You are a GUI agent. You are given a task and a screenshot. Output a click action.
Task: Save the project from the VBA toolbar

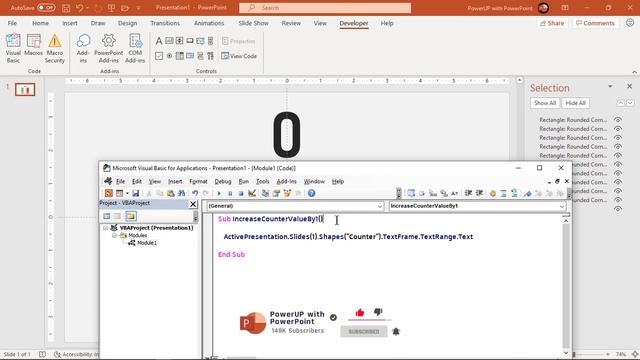tap(136, 193)
